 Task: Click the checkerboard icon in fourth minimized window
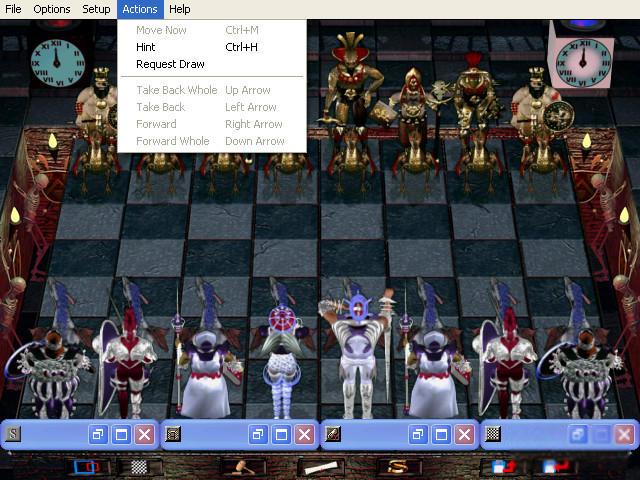tap(493, 434)
